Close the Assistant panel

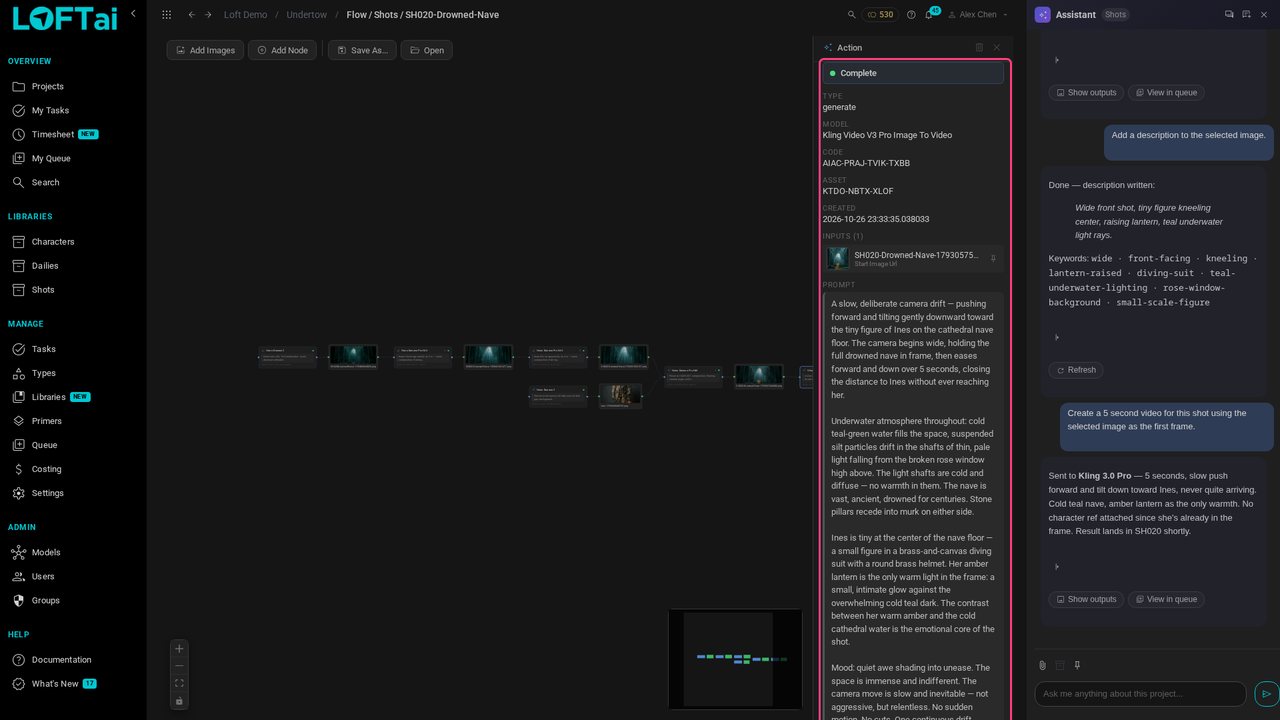[1263, 15]
